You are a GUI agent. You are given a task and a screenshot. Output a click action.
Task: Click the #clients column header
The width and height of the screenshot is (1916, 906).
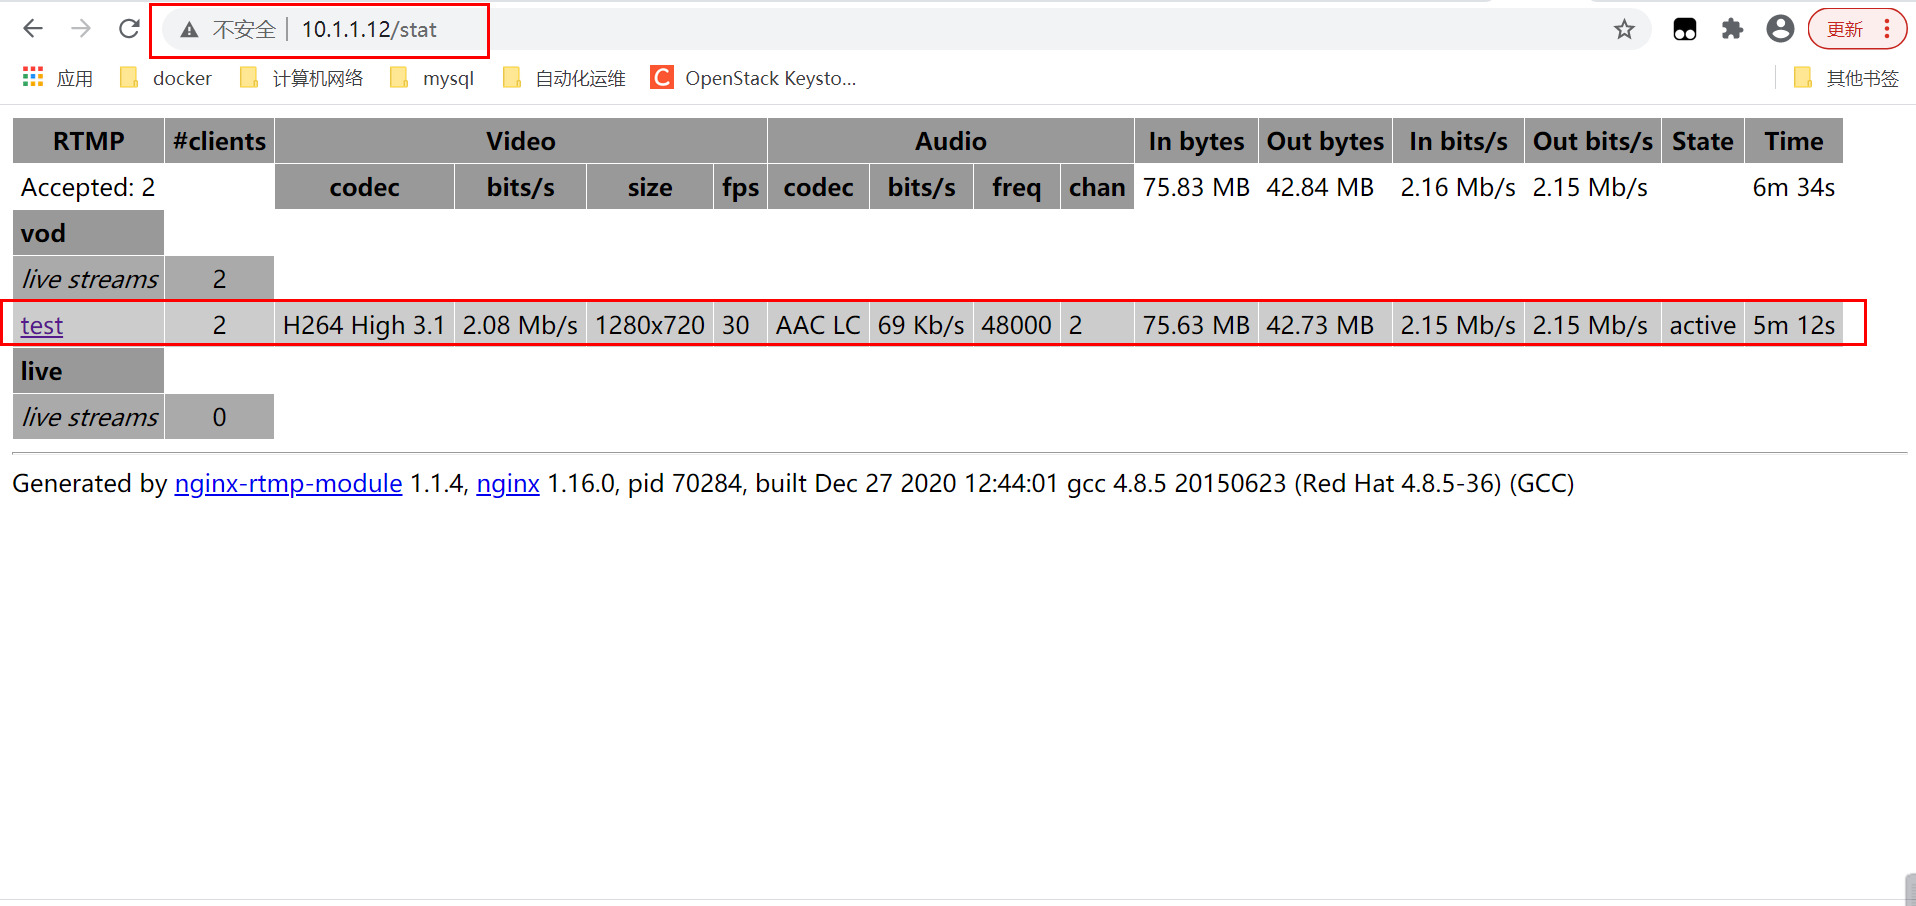[x=219, y=141]
